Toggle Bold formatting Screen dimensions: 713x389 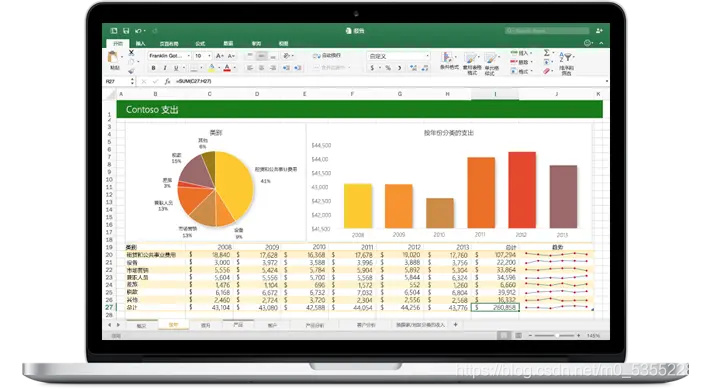[x=153, y=68]
